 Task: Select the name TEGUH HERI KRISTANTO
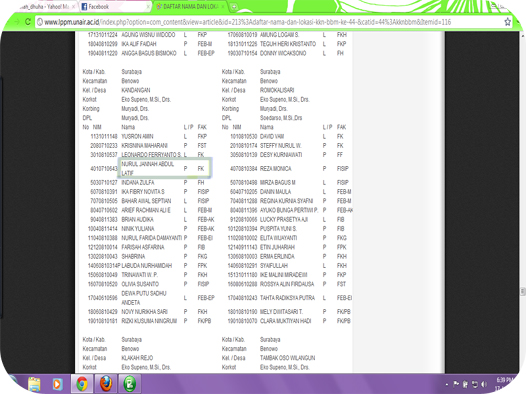[288, 44]
